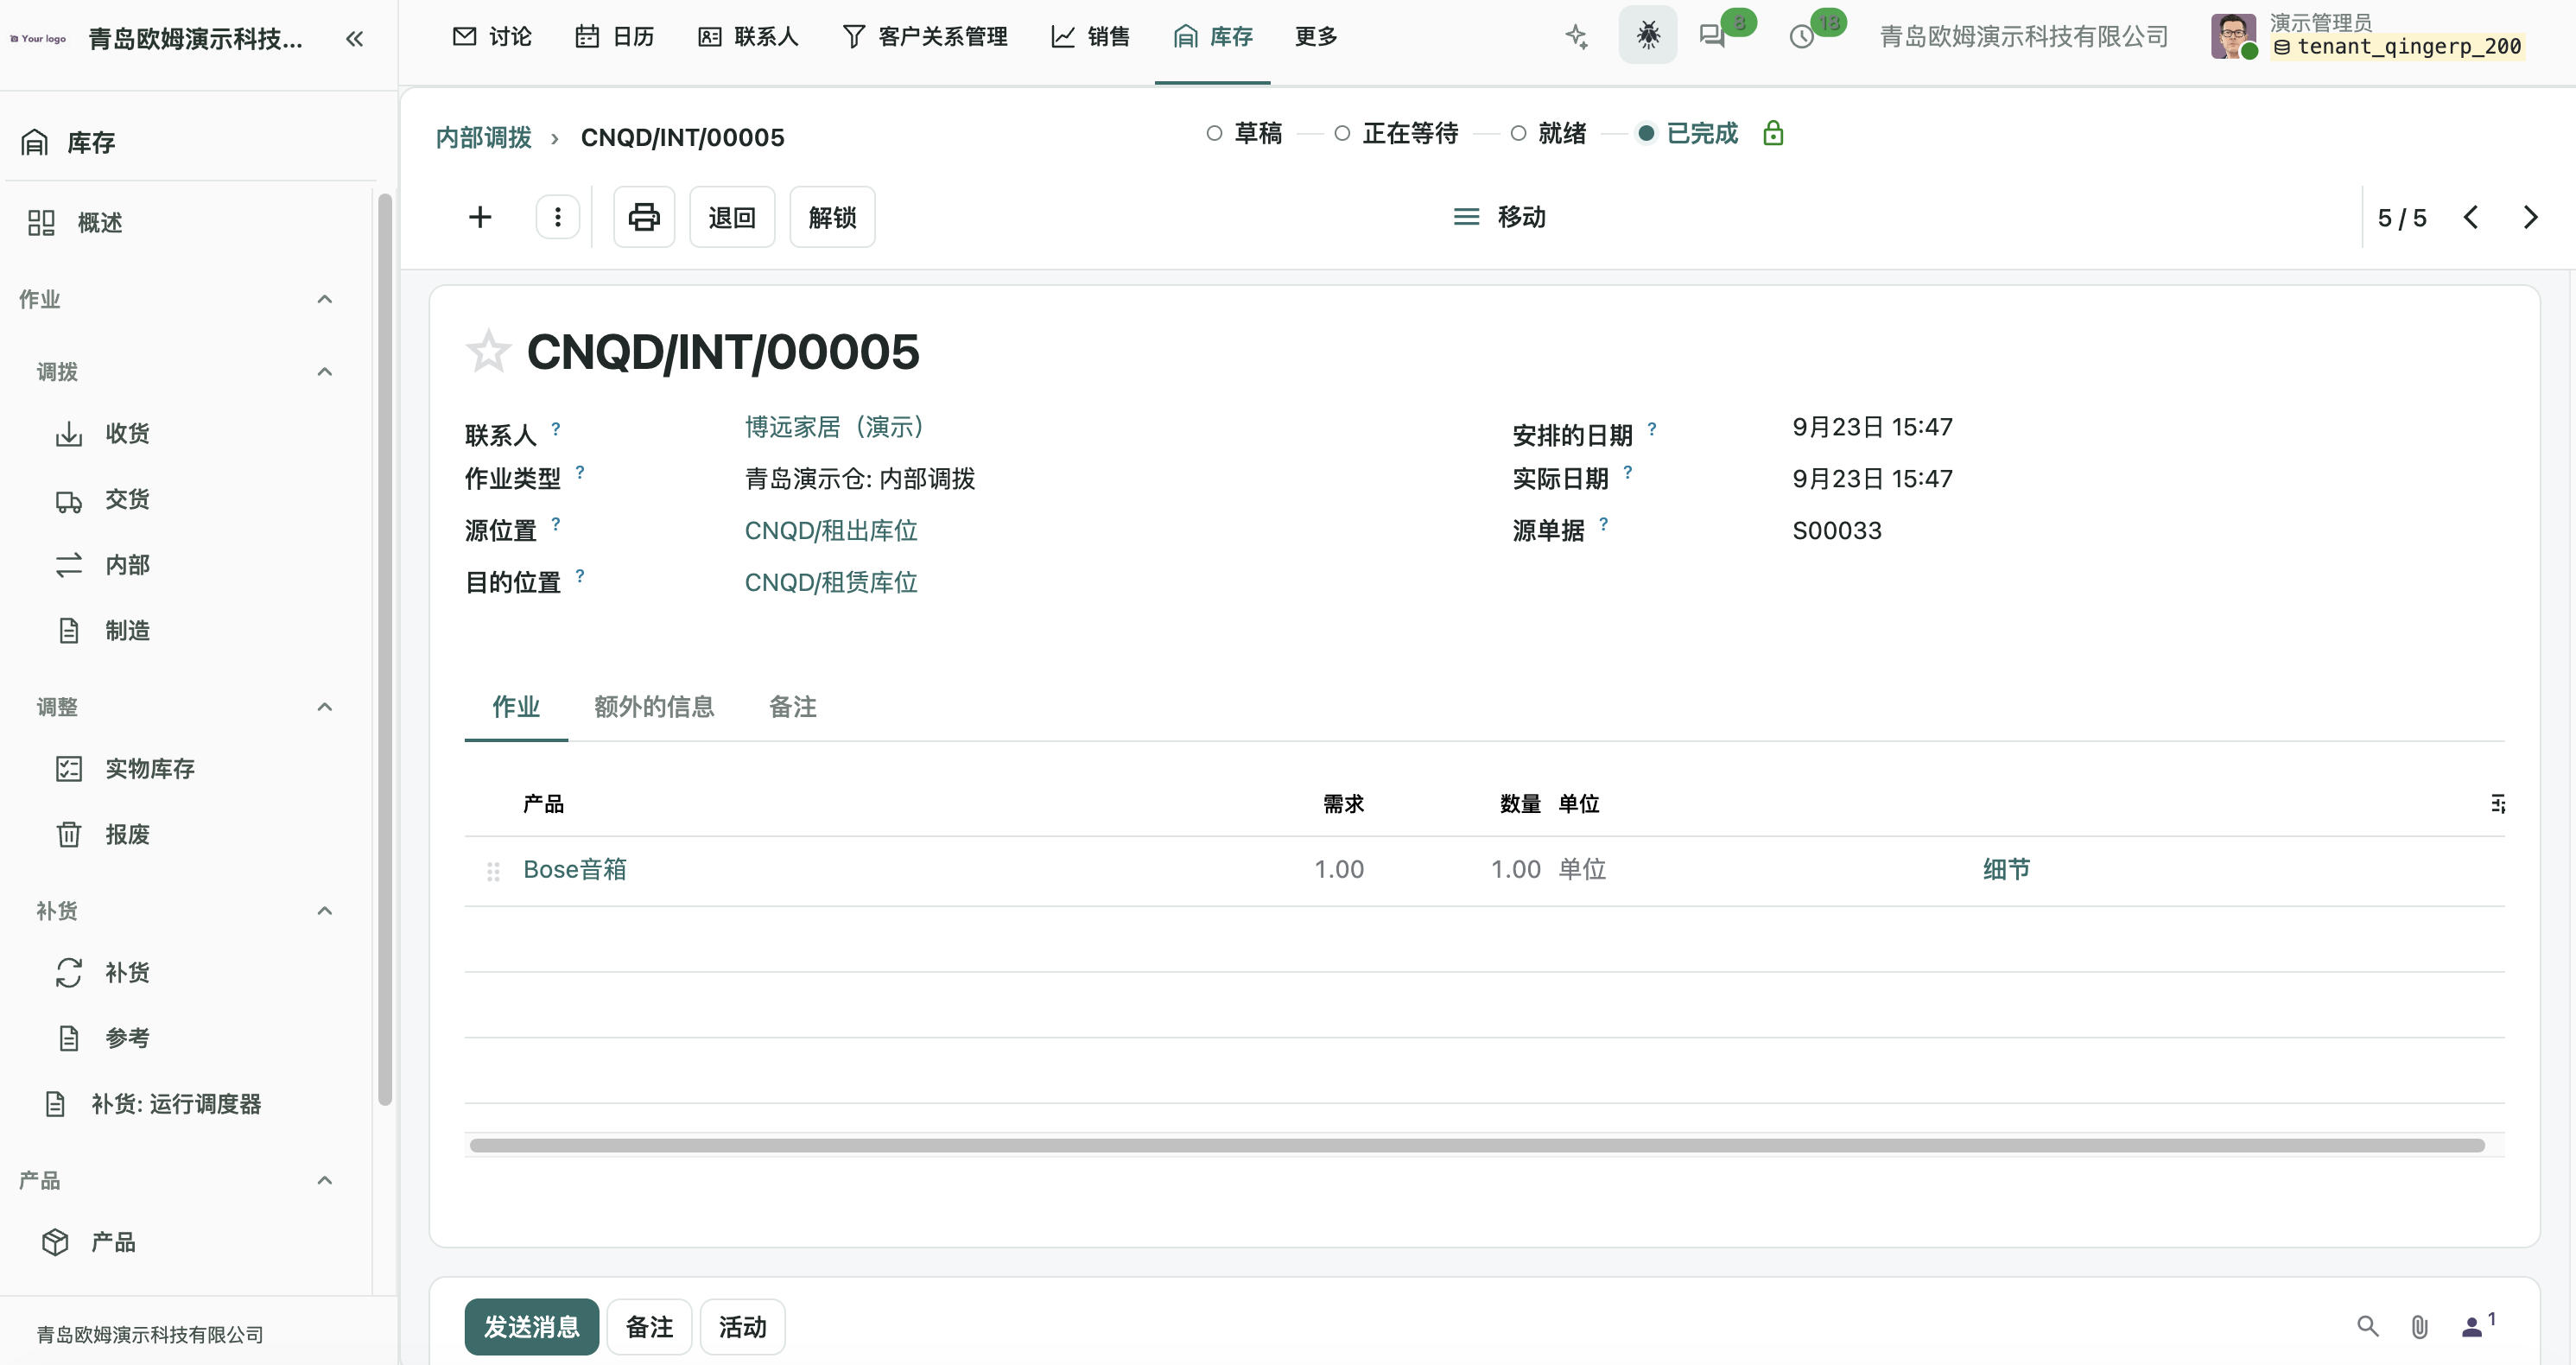2576x1365 pixels.
Task: Go to next record arrow
Action: (x=2530, y=217)
